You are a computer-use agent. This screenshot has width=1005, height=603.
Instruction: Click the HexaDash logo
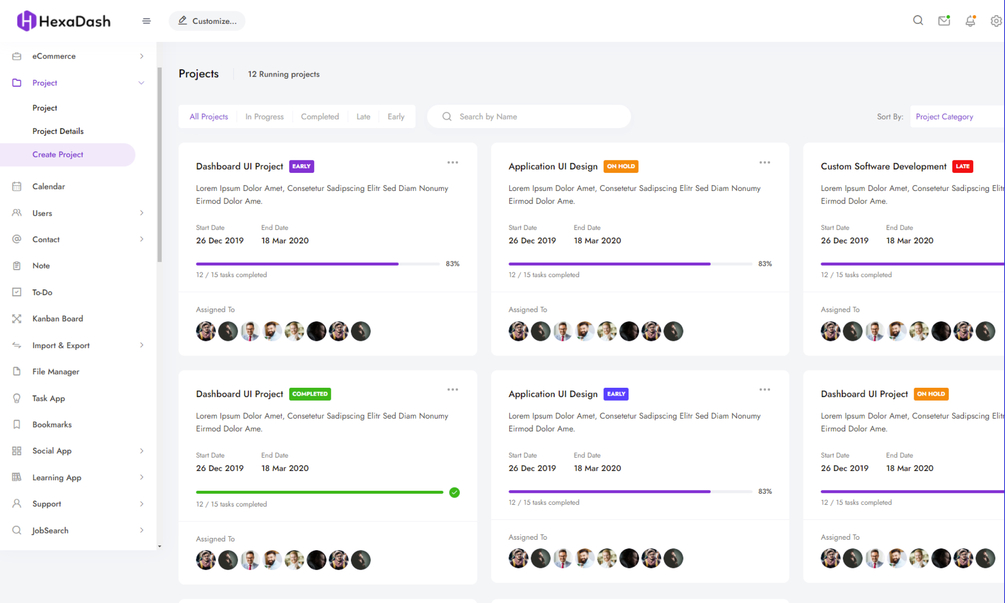coord(64,21)
